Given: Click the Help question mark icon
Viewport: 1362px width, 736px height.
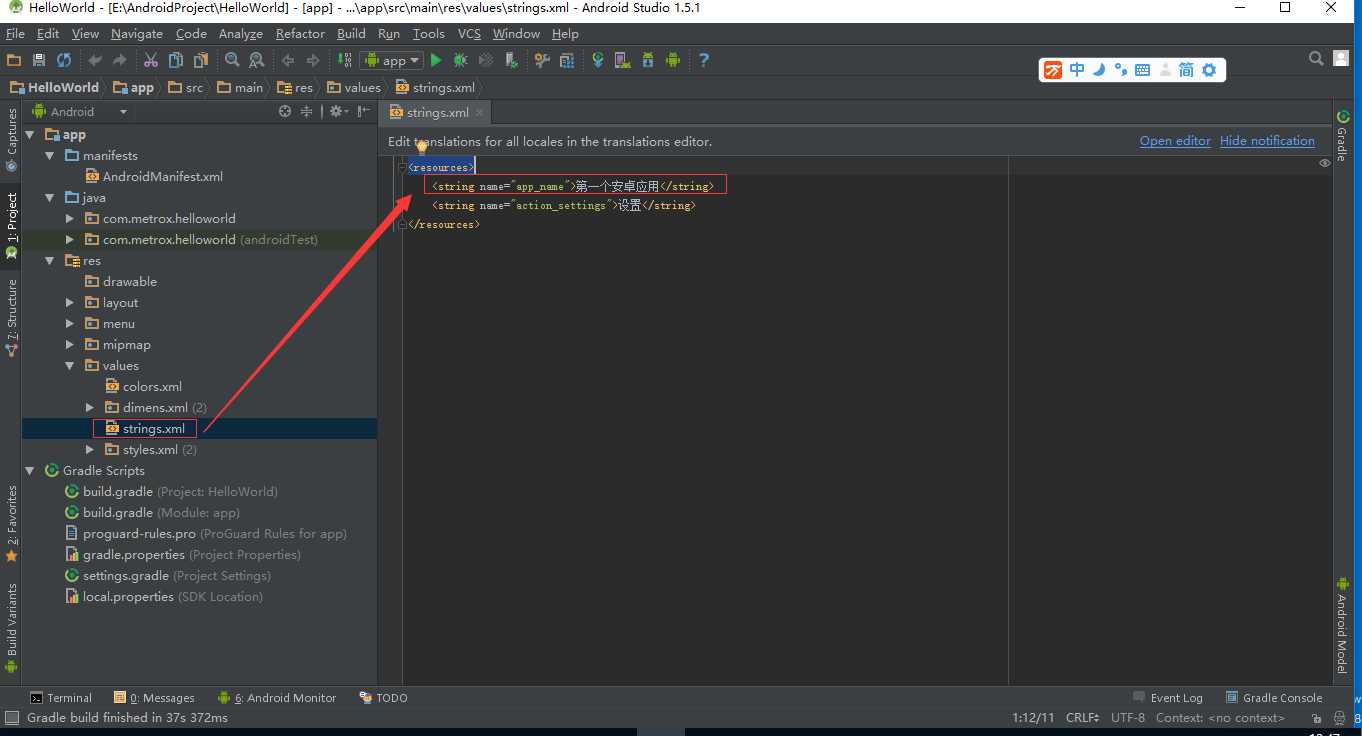Looking at the screenshot, I should [x=704, y=60].
